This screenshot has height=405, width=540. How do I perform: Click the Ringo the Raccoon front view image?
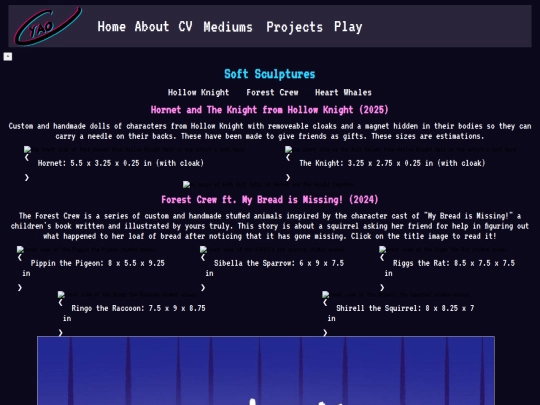pos(127,294)
